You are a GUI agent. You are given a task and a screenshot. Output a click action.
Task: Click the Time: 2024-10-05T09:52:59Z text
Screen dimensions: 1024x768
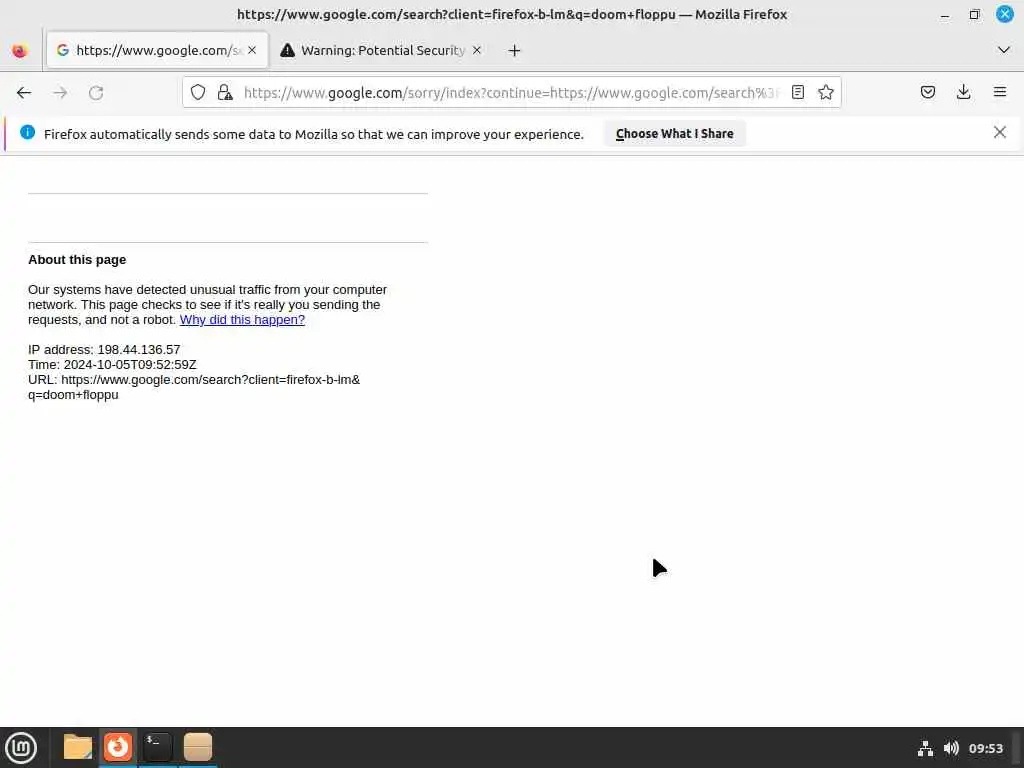coord(112,365)
